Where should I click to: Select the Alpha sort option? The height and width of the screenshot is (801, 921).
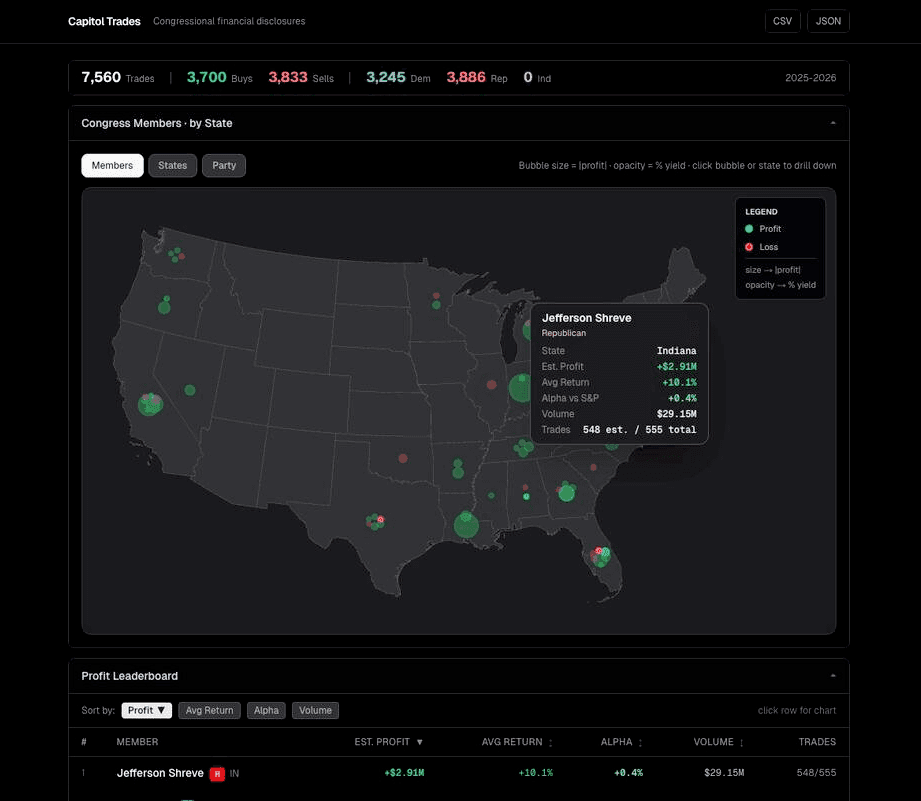click(x=266, y=710)
